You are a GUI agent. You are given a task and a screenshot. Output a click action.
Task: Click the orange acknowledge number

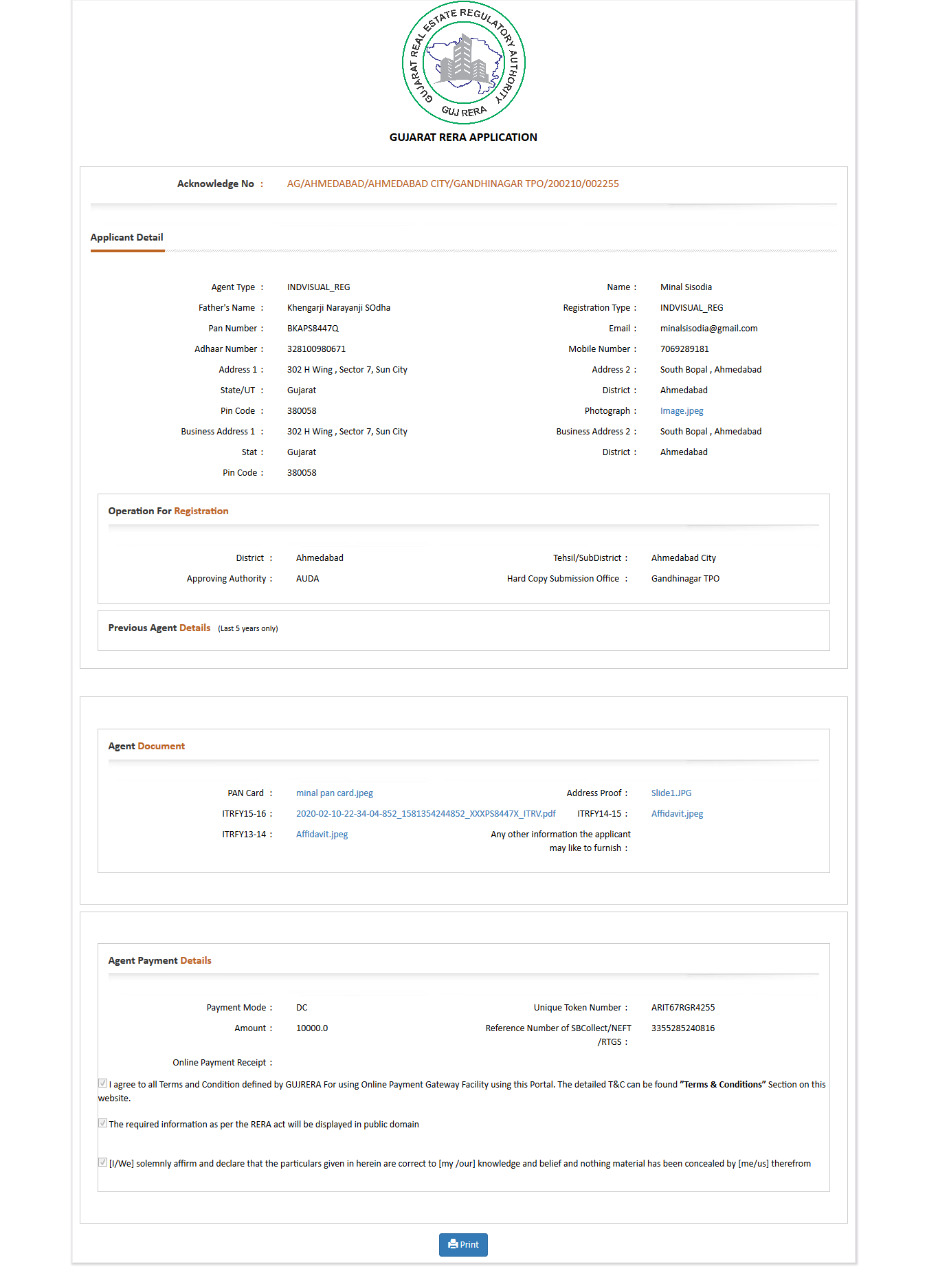(x=452, y=184)
